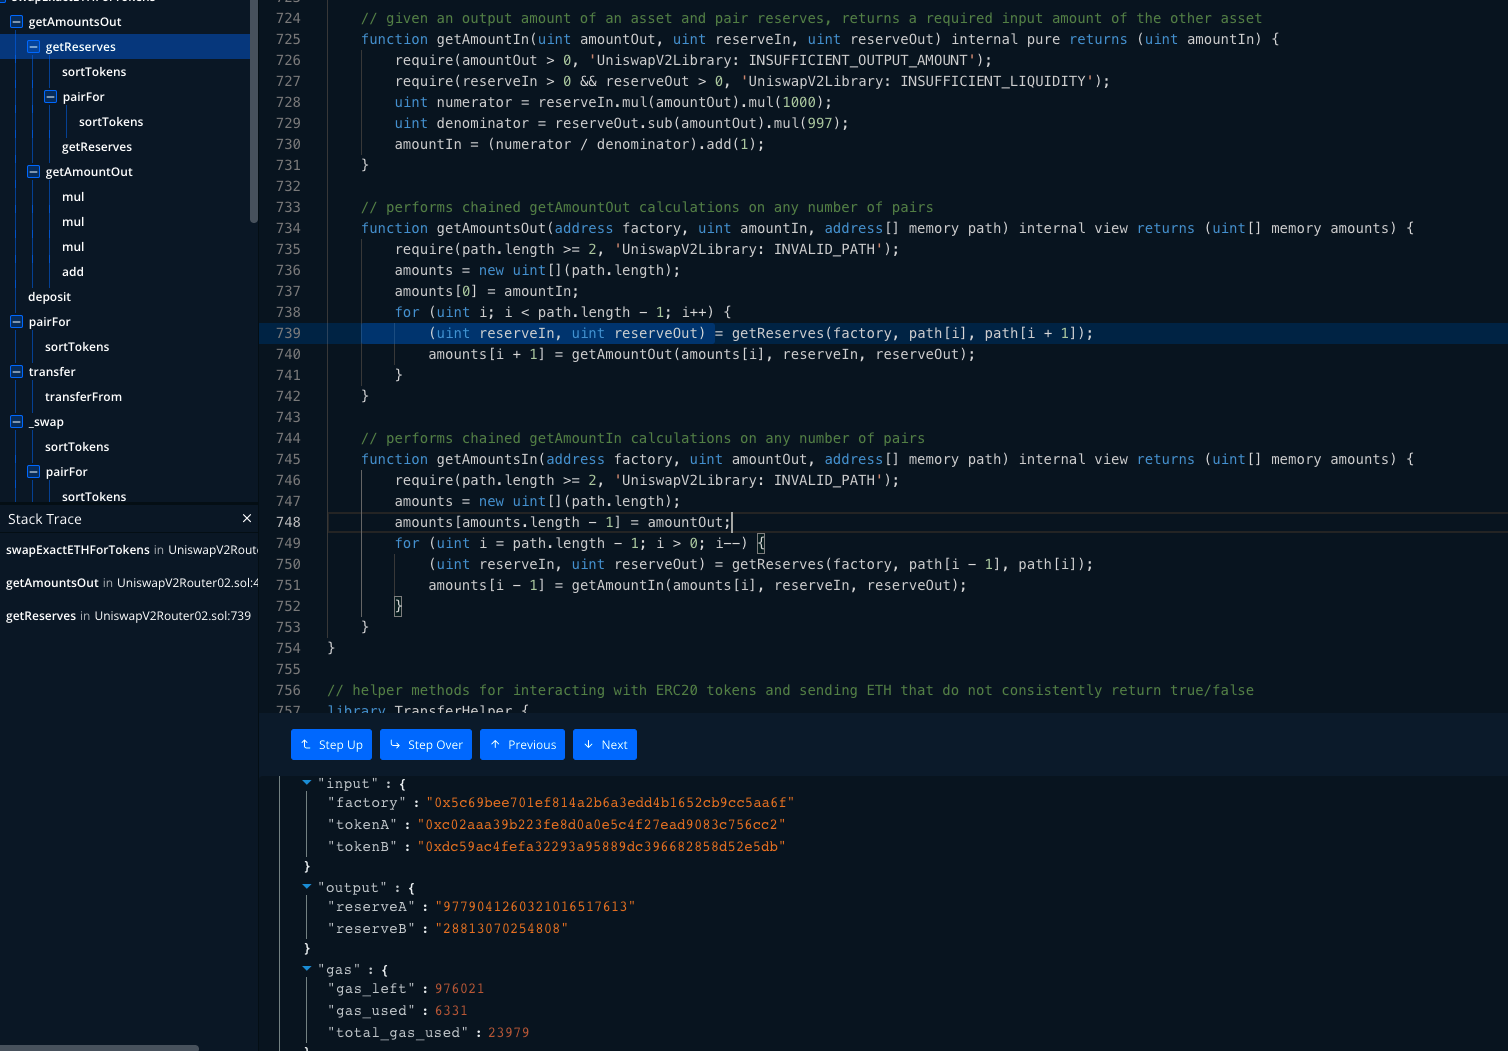
Task: Click the "total_gas_used" value 23979
Action: pos(509,1033)
